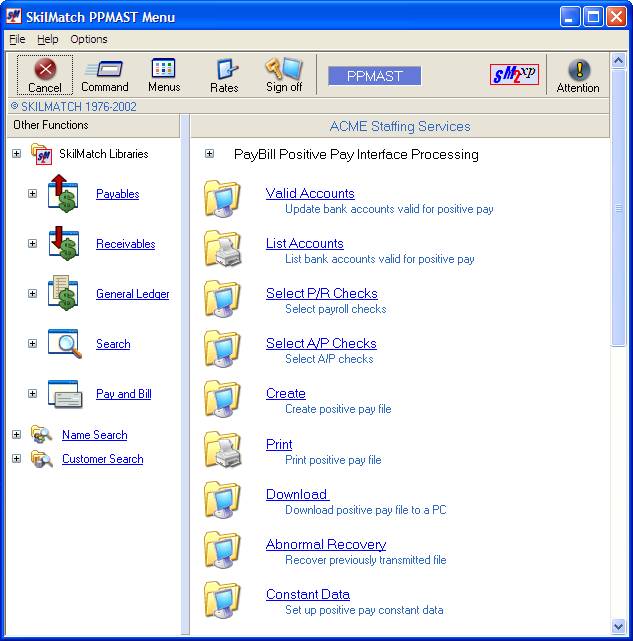Click the Select A/P Checks folder icon

click(x=222, y=349)
